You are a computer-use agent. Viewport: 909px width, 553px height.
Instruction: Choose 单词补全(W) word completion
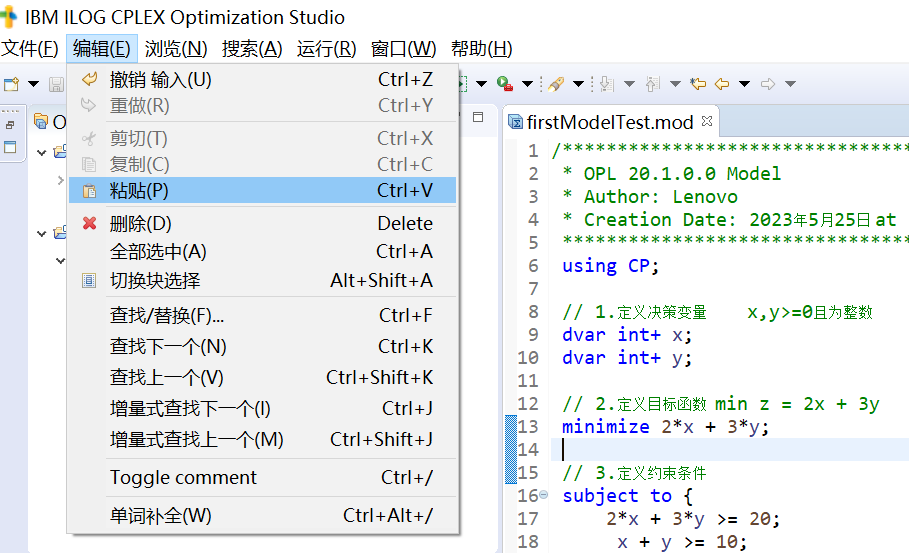pyautogui.click(x=263, y=515)
